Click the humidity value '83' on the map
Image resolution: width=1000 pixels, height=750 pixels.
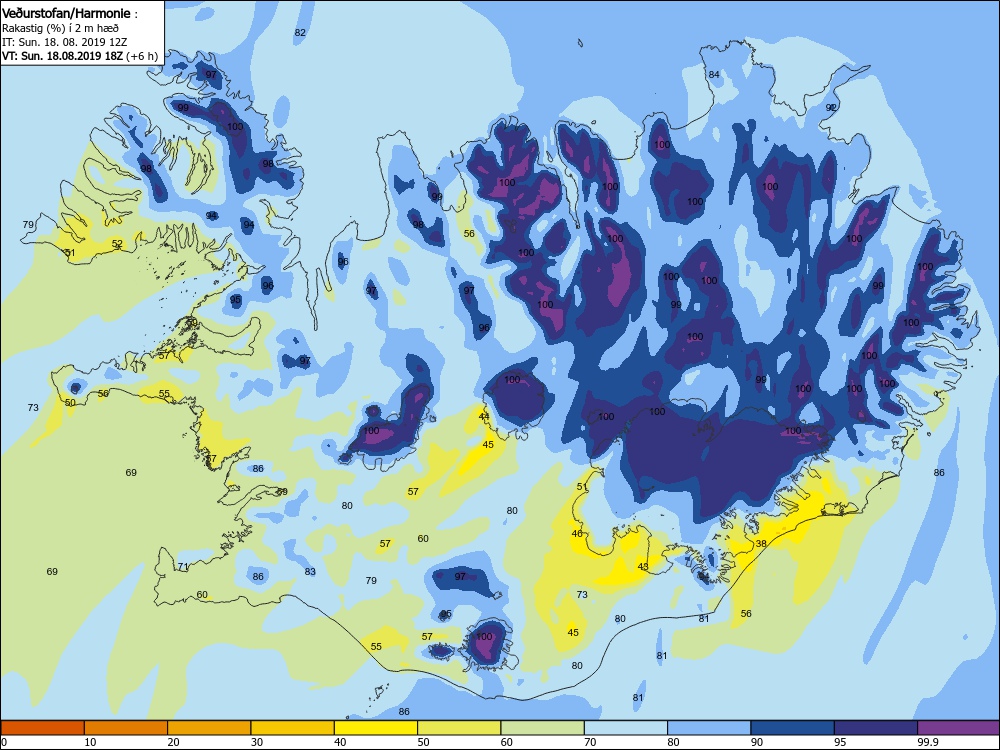[310, 571]
